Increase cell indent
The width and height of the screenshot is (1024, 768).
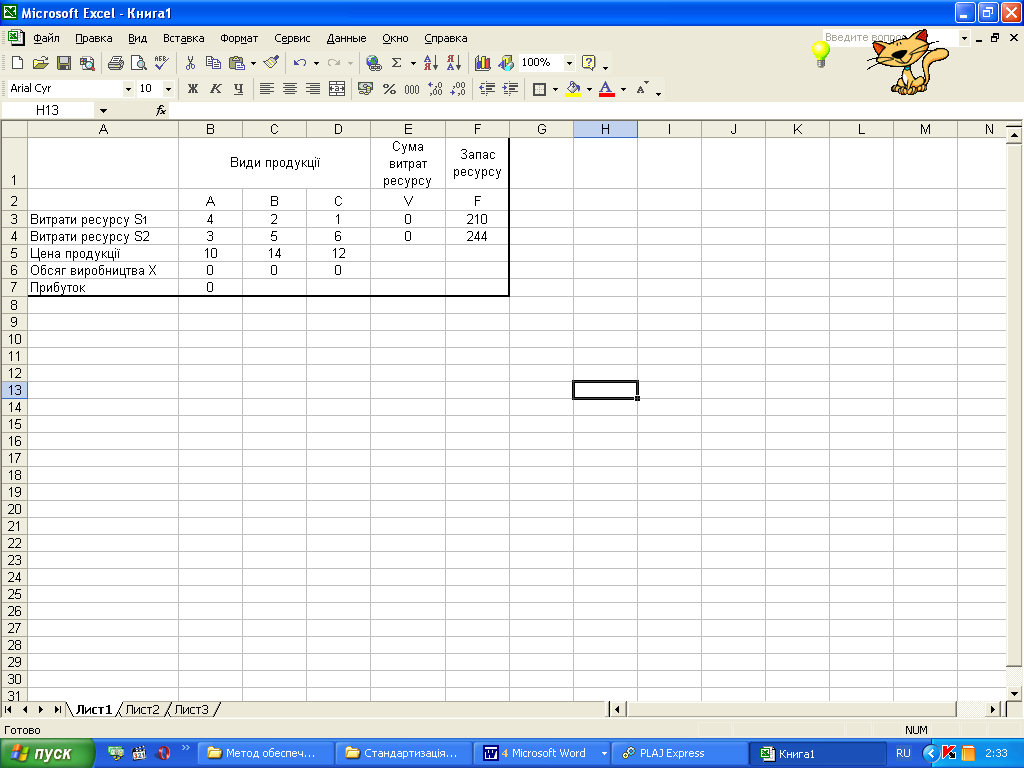510,89
